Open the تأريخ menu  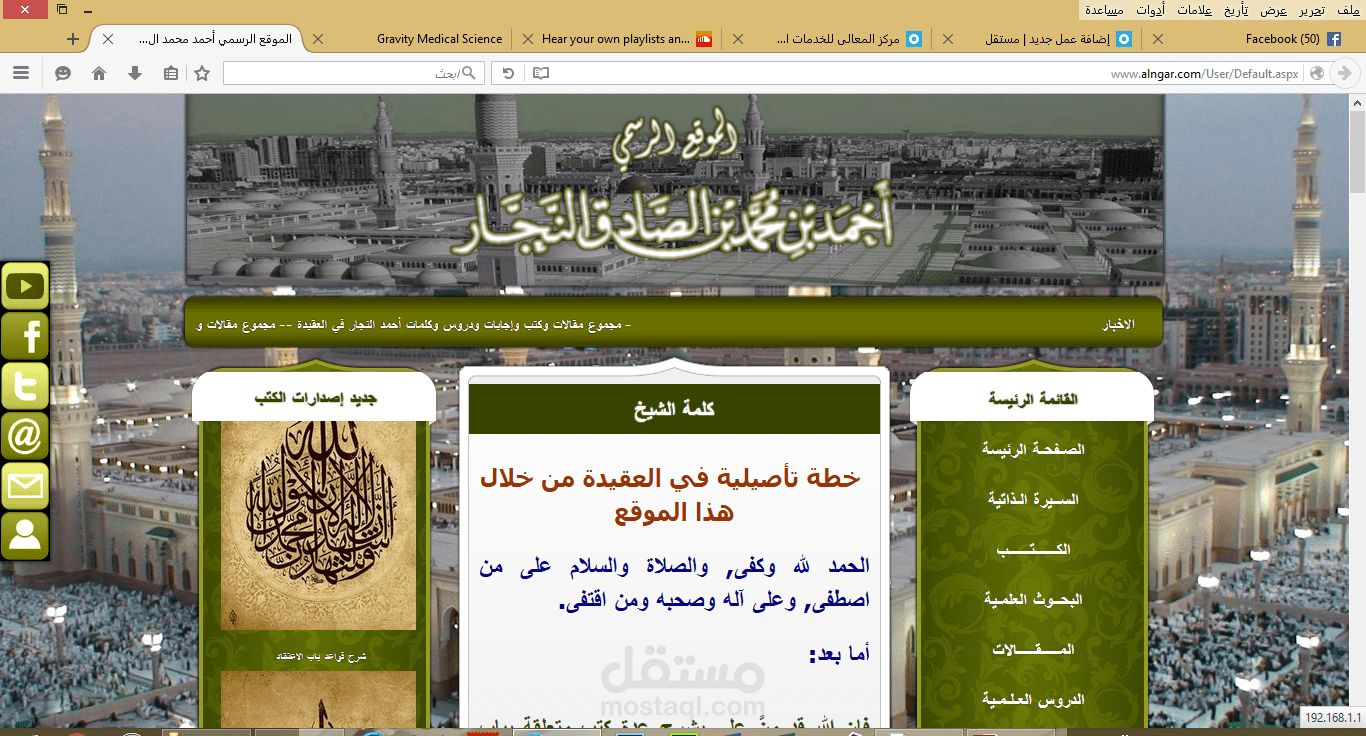[1236, 10]
